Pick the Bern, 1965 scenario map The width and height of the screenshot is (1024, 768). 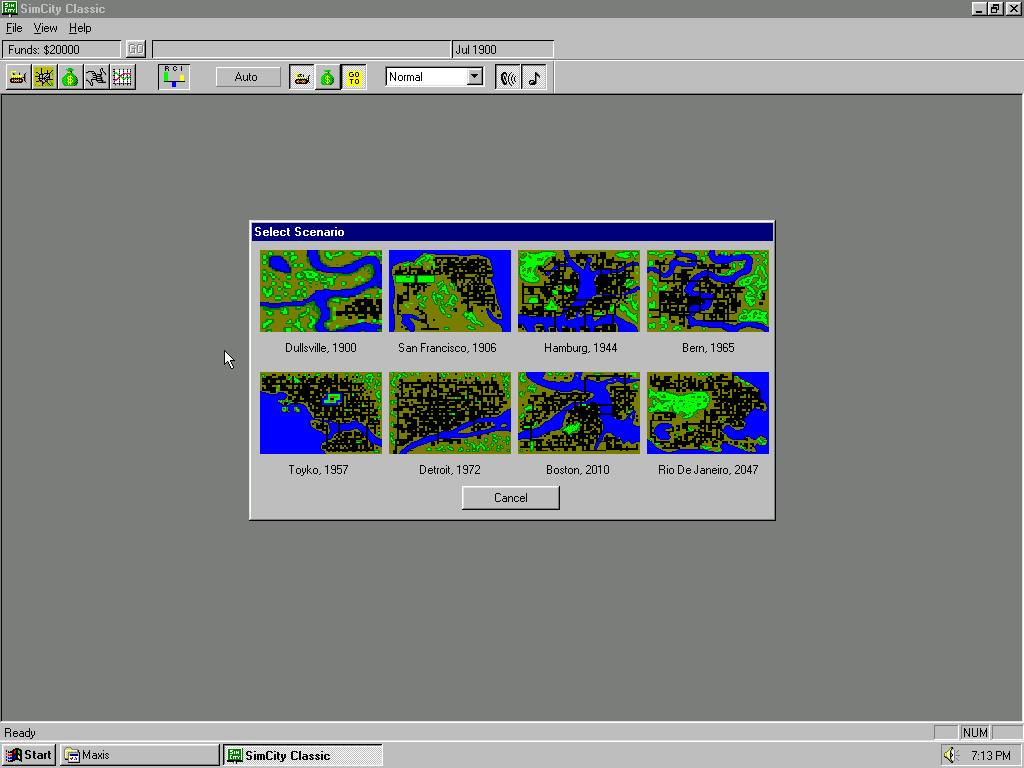point(708,291)
